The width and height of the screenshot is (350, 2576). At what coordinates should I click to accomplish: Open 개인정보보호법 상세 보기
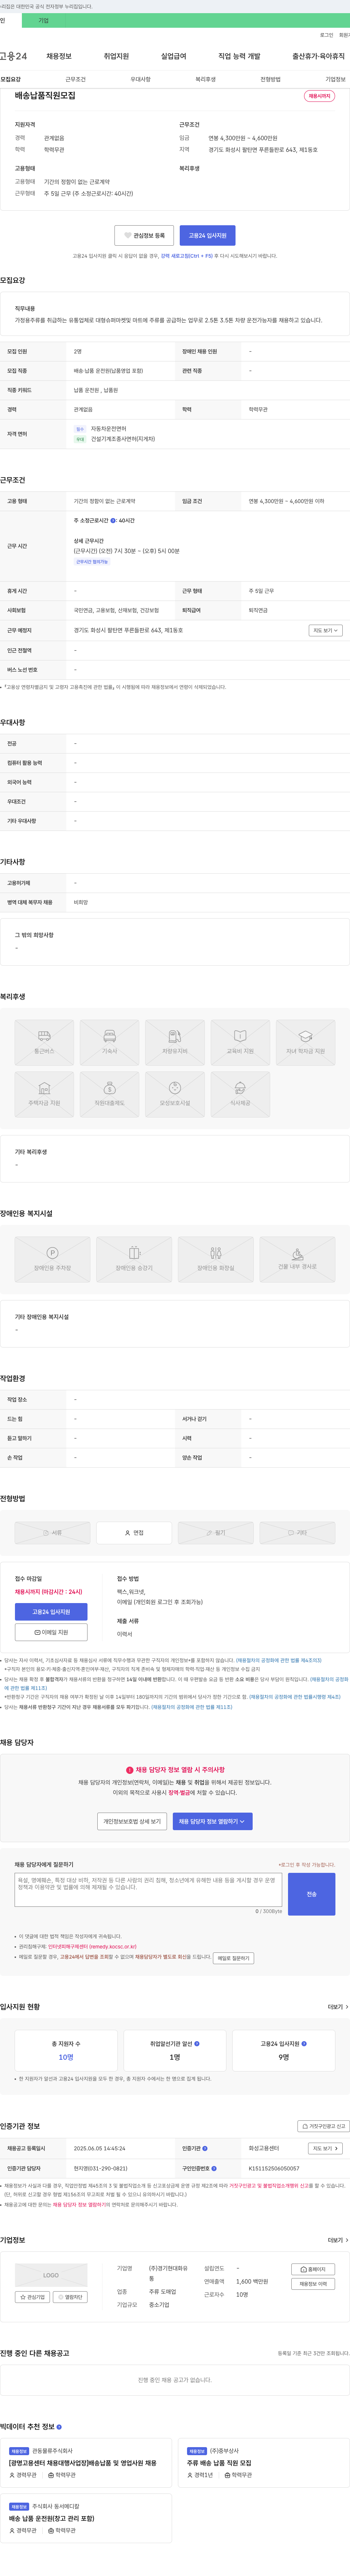pos(132,1821)
